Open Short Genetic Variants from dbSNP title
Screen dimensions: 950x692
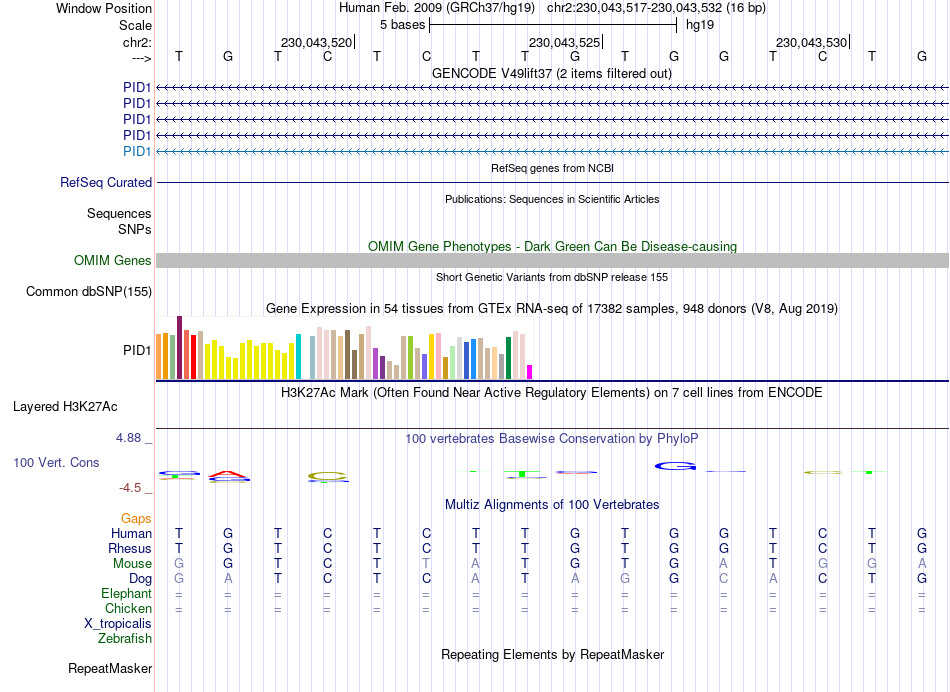pos(552,278)
